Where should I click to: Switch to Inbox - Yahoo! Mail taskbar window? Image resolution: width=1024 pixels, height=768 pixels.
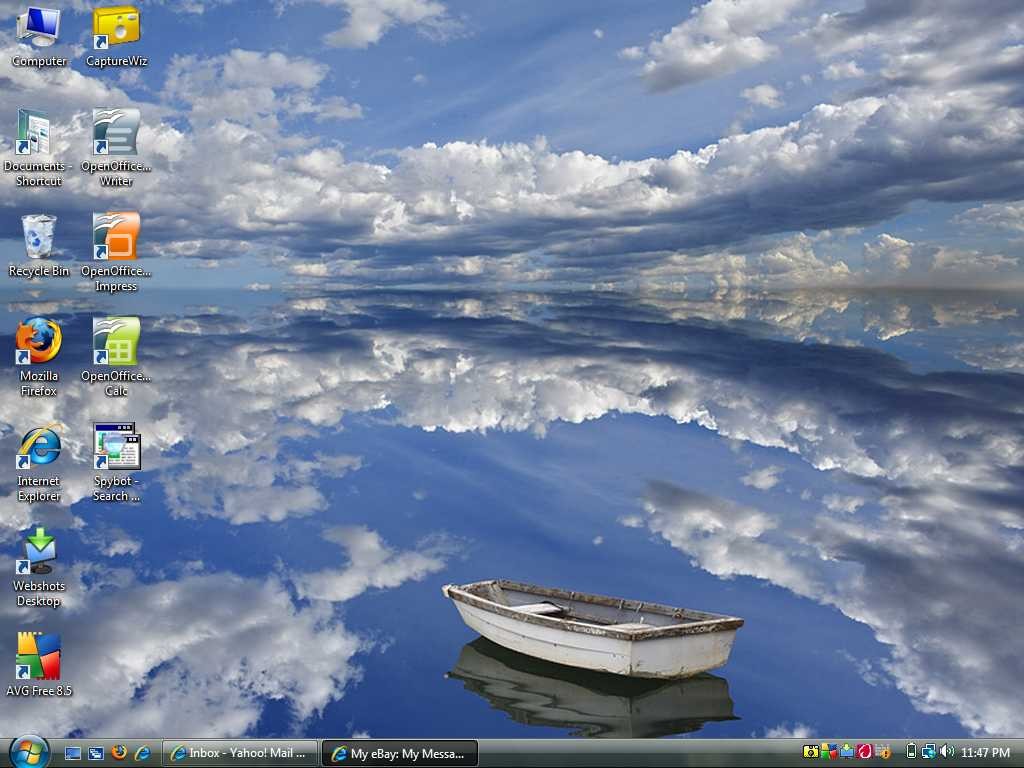pyautogui.click(x=240, y=753)
